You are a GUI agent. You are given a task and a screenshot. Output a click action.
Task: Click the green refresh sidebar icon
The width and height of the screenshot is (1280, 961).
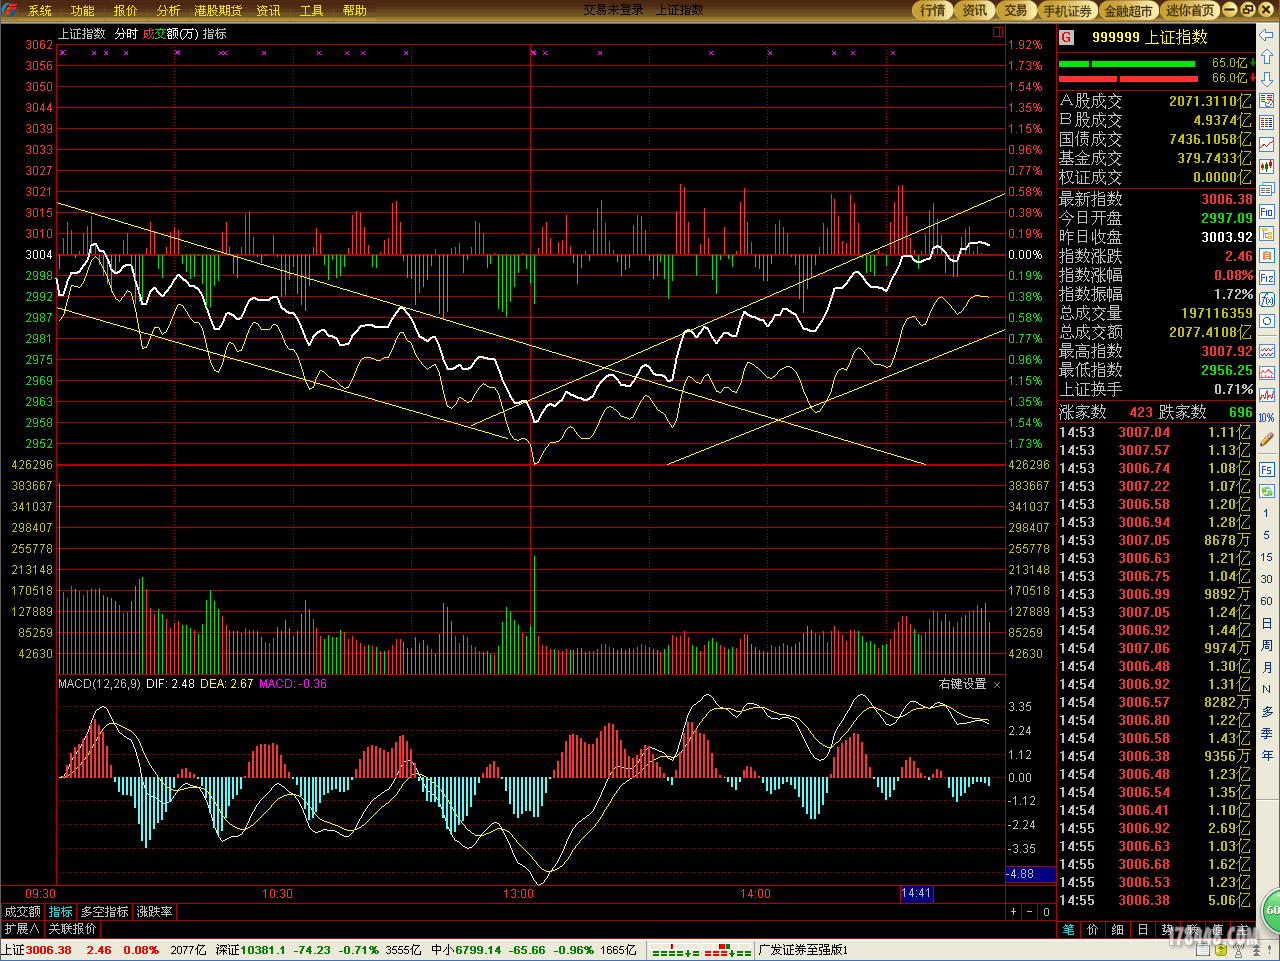pyautogui.click(x=1267, y=491)
